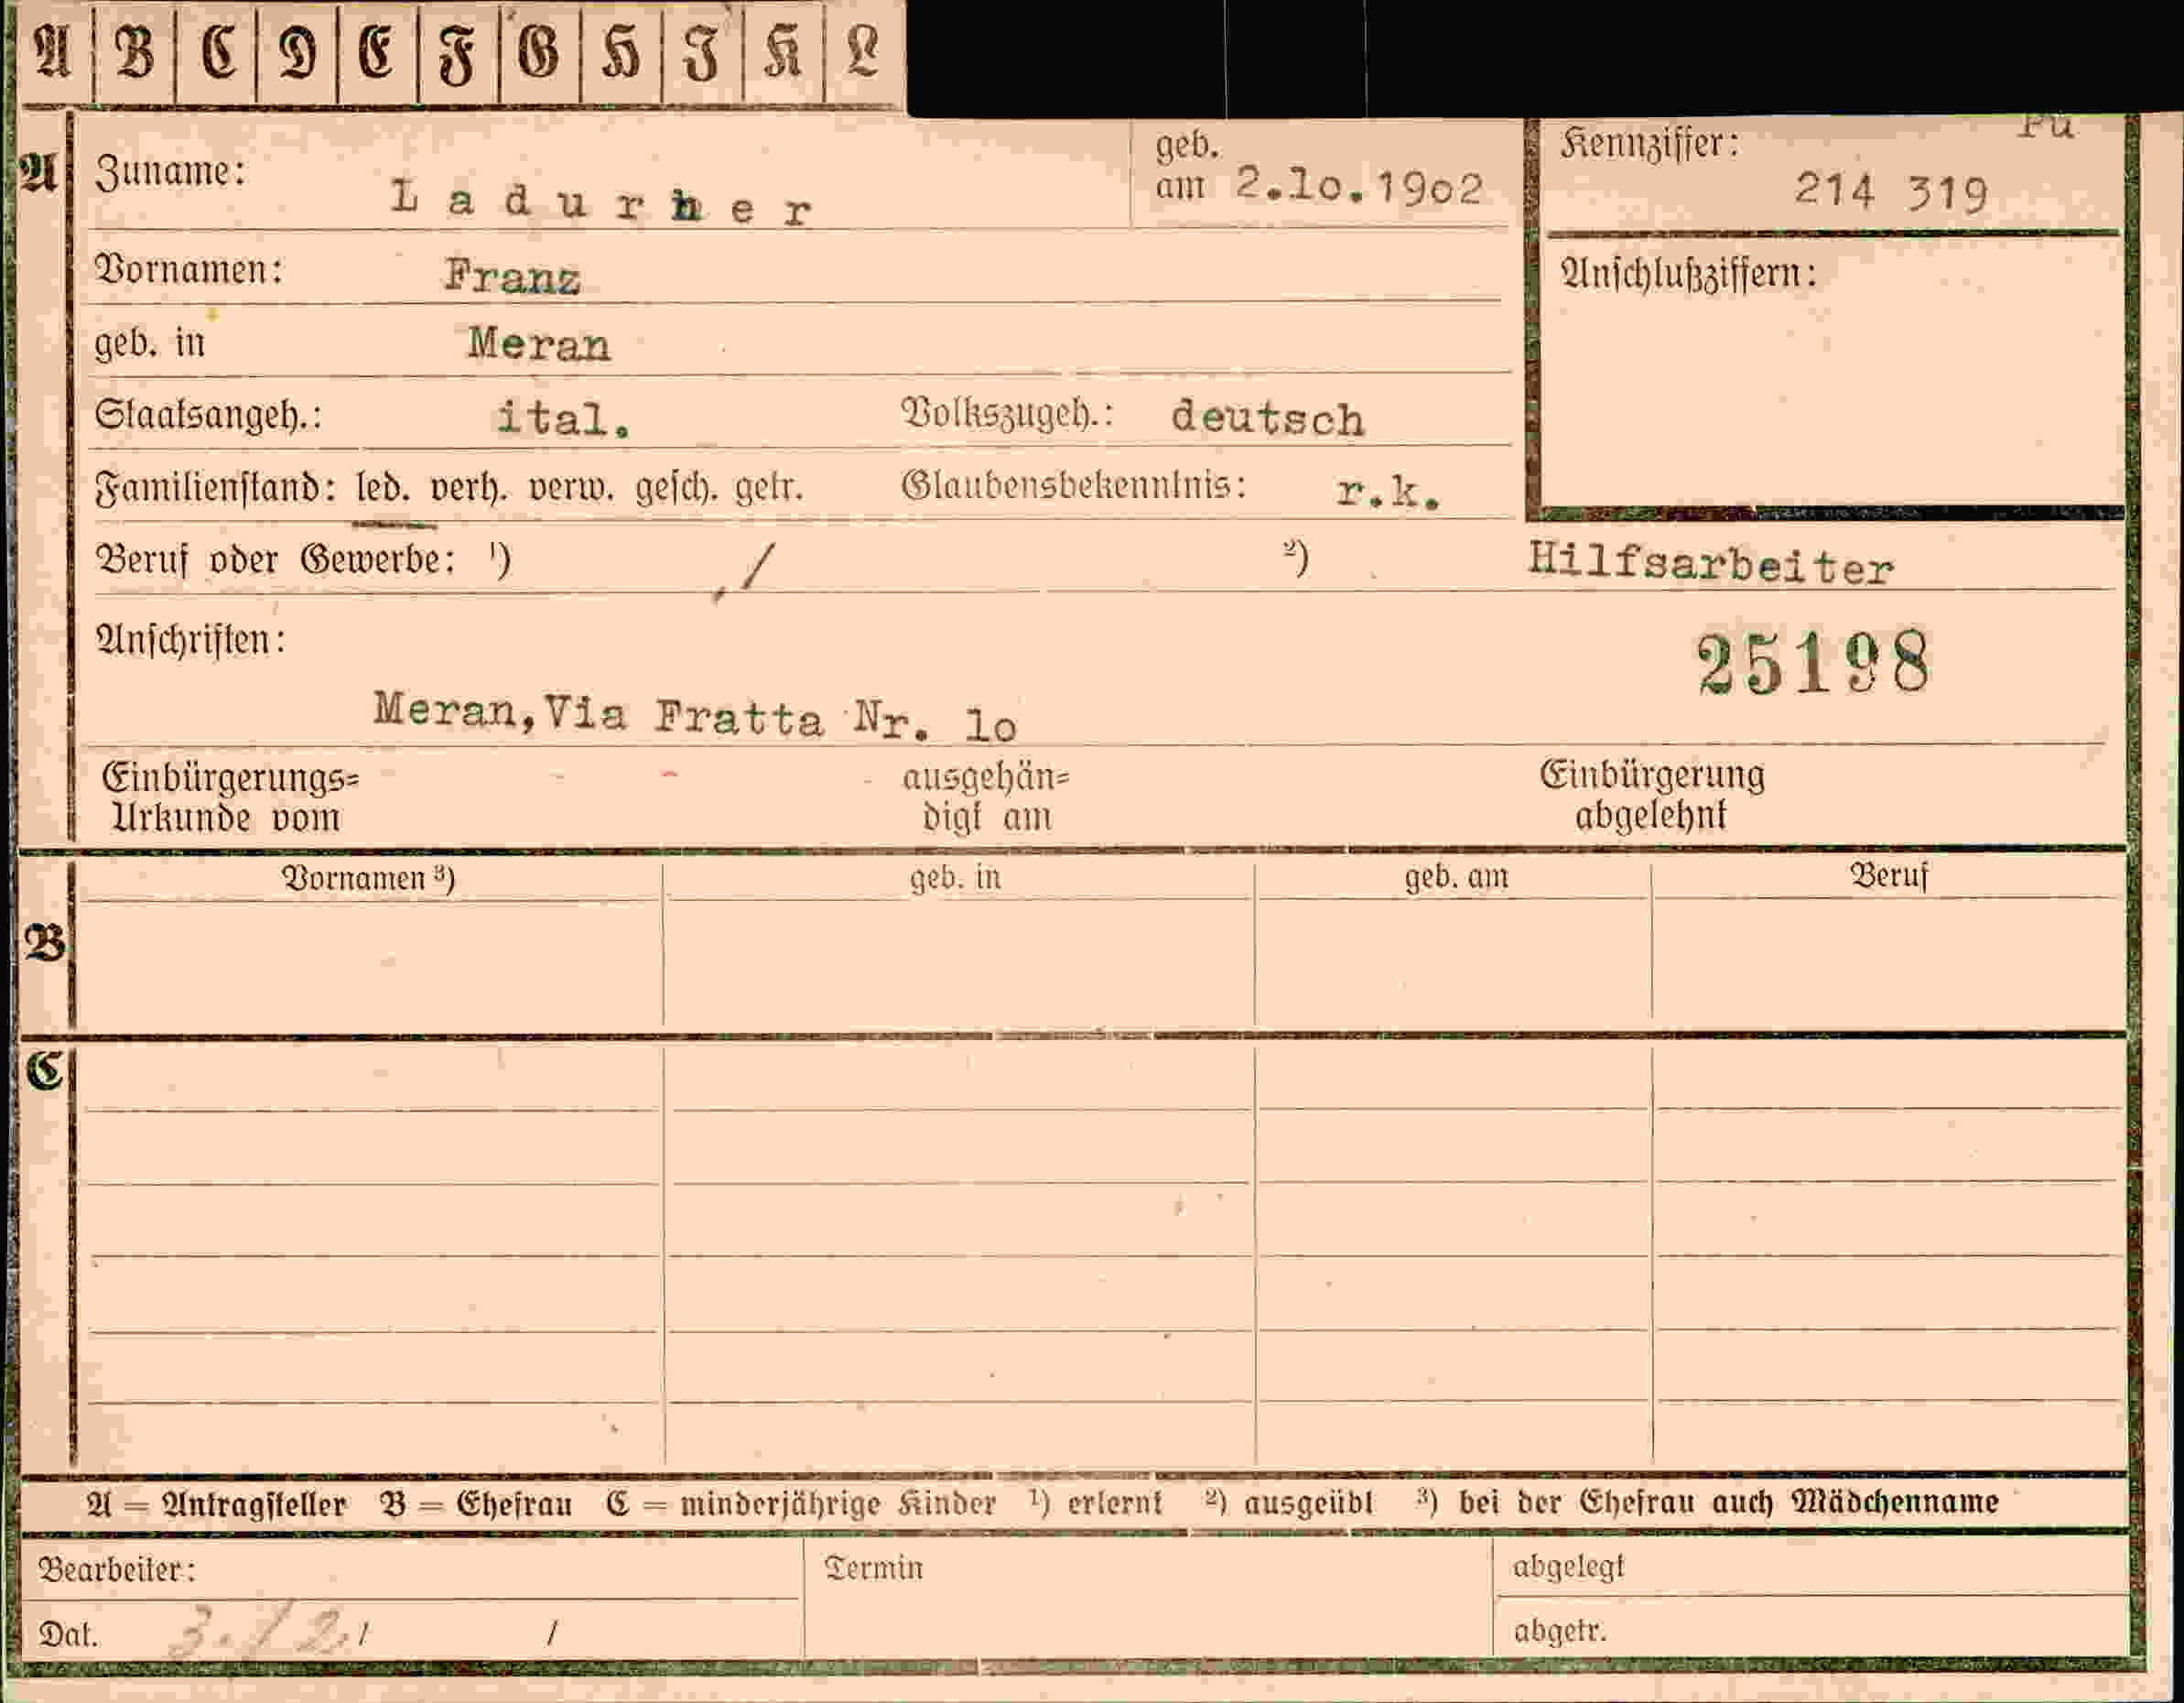Select the first name 'Franz'

(x=512, y=276)
